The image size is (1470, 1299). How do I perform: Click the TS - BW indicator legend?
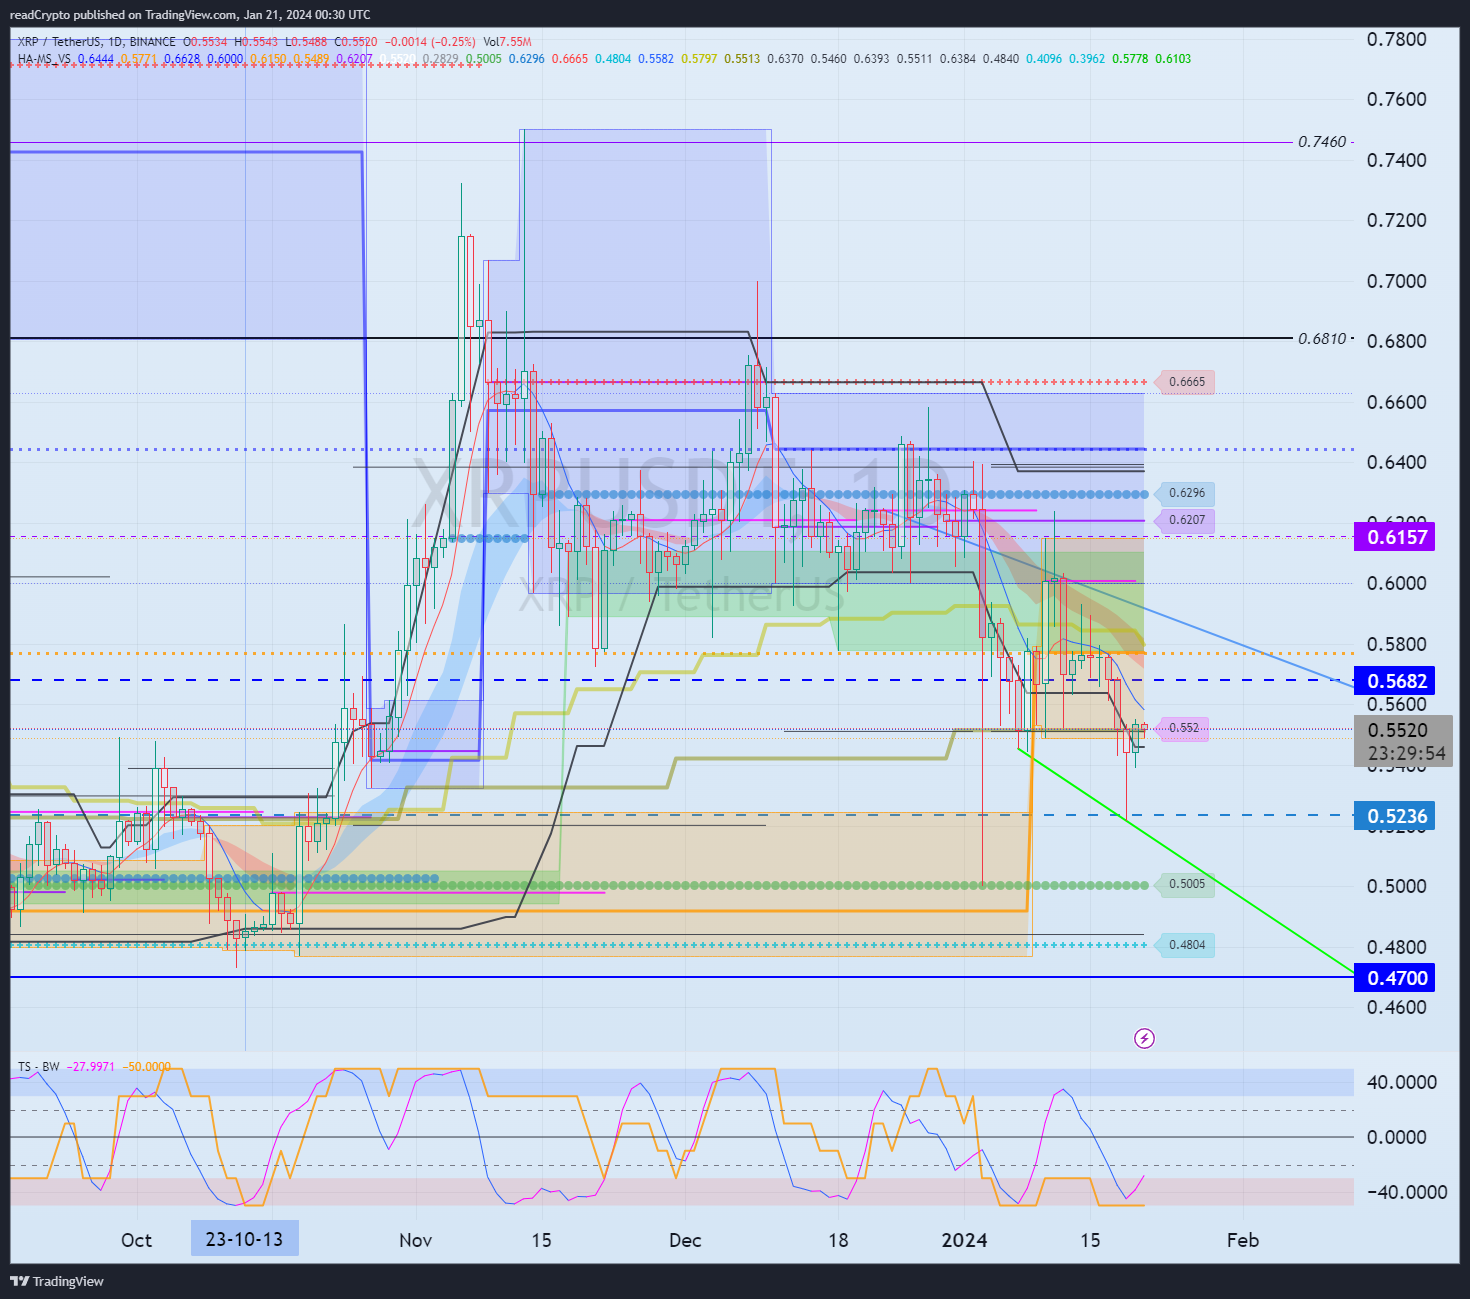pos(38,1067)
